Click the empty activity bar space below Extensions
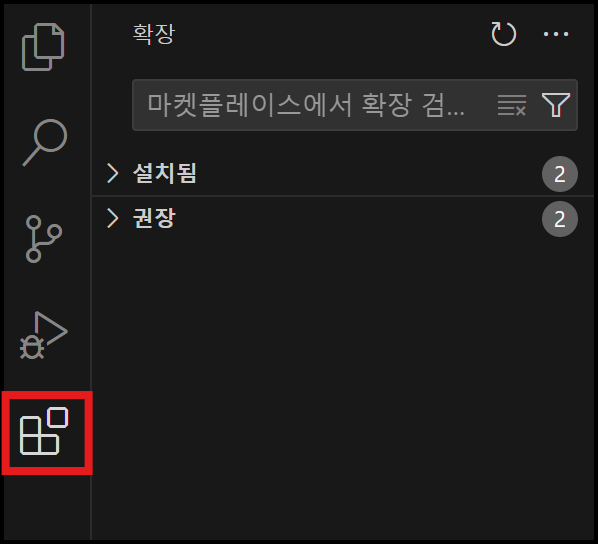 point(46,507)
